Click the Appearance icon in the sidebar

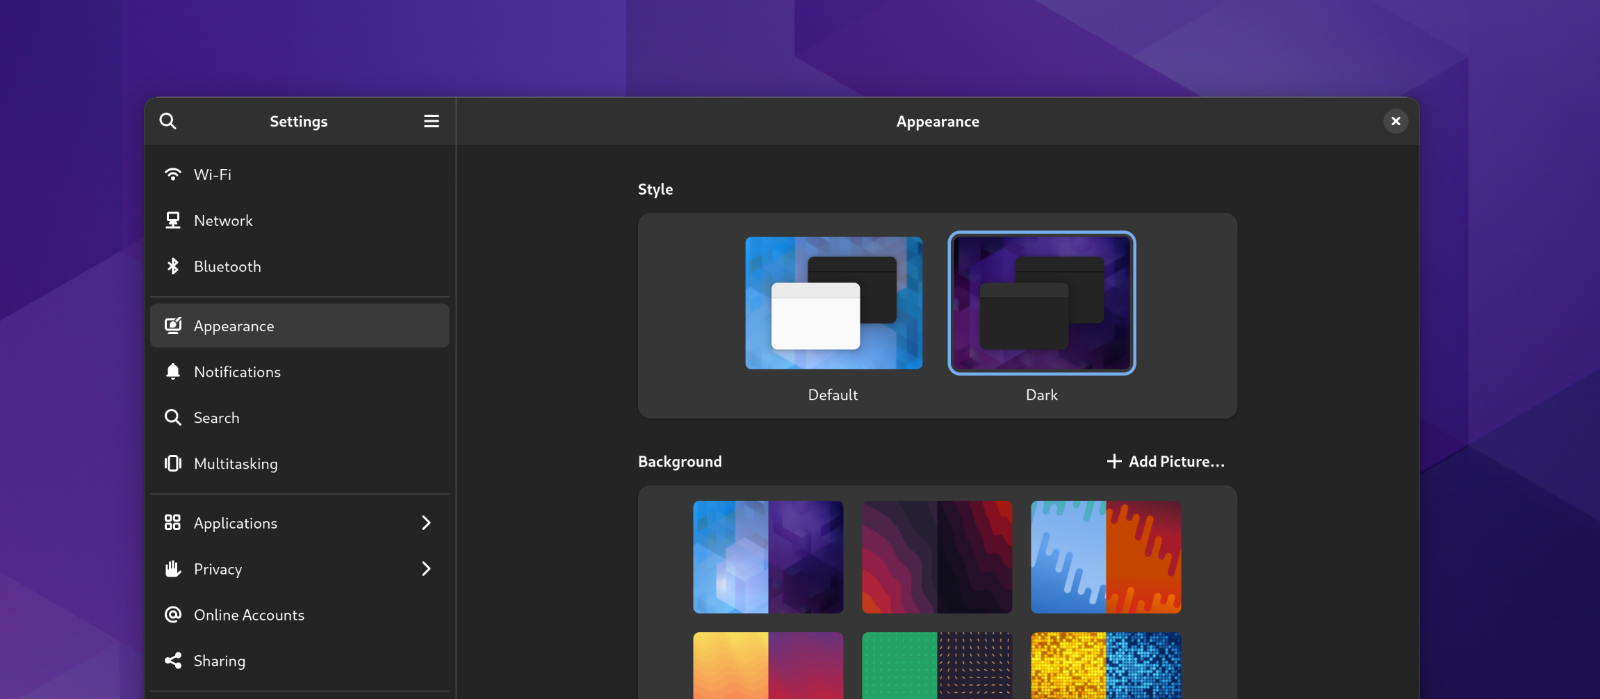tap(173, 325)
